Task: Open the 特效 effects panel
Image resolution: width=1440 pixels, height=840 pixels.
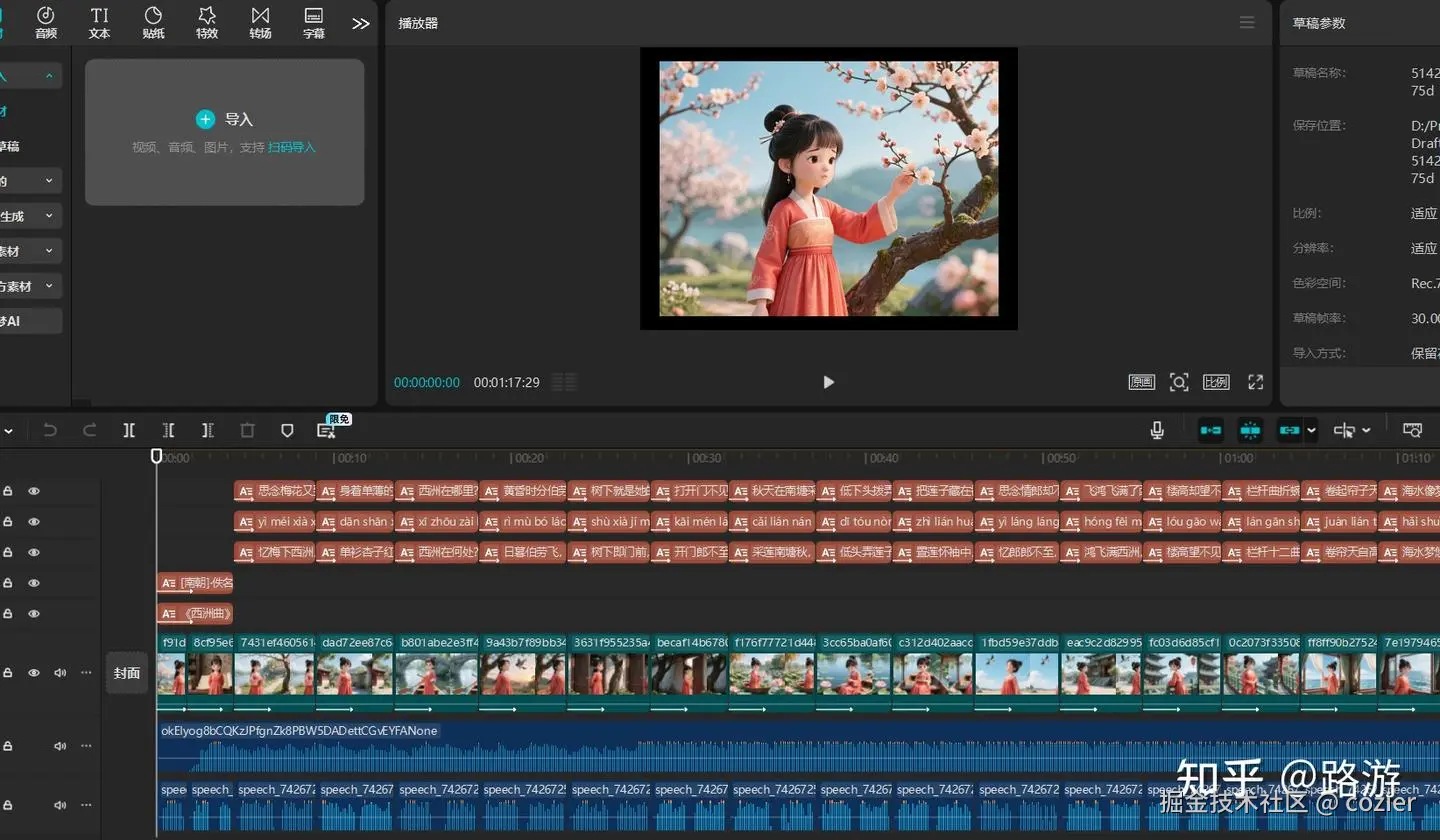Action: 207,22
